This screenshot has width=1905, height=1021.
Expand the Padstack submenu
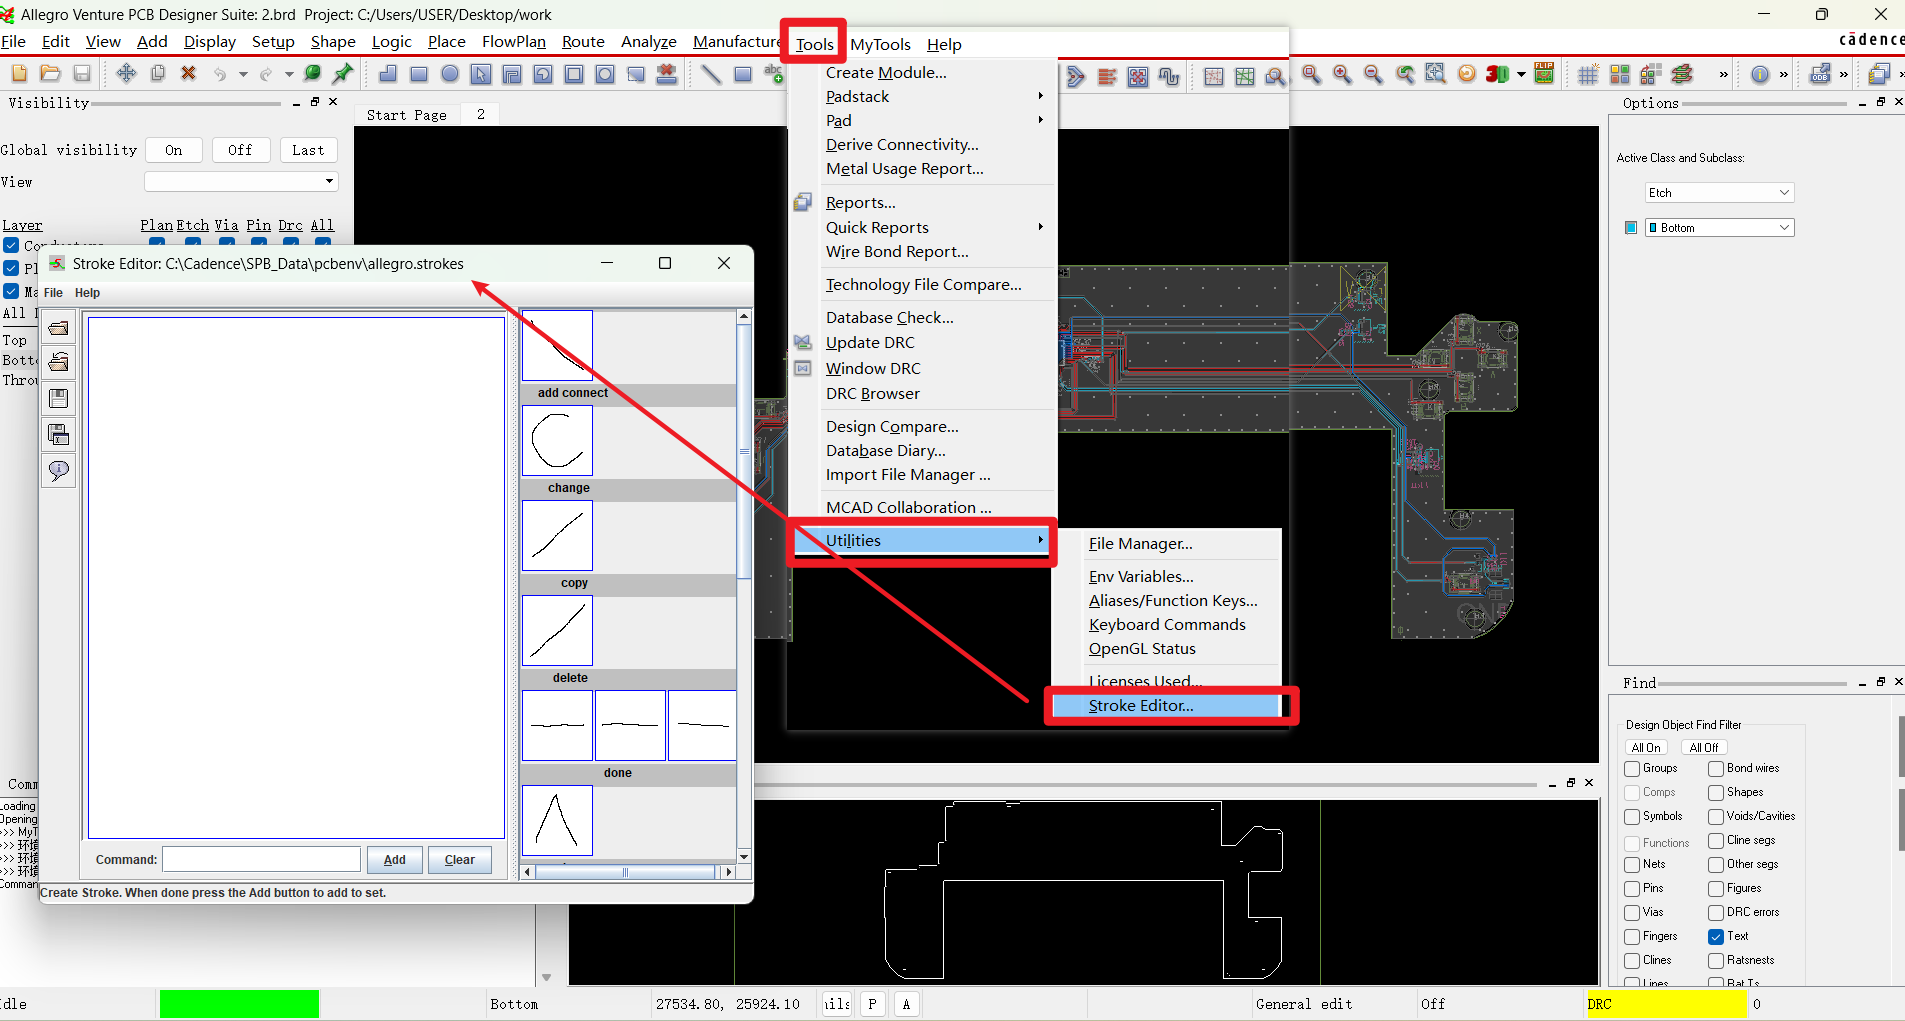pyautogui.click(x=934, y=96)
